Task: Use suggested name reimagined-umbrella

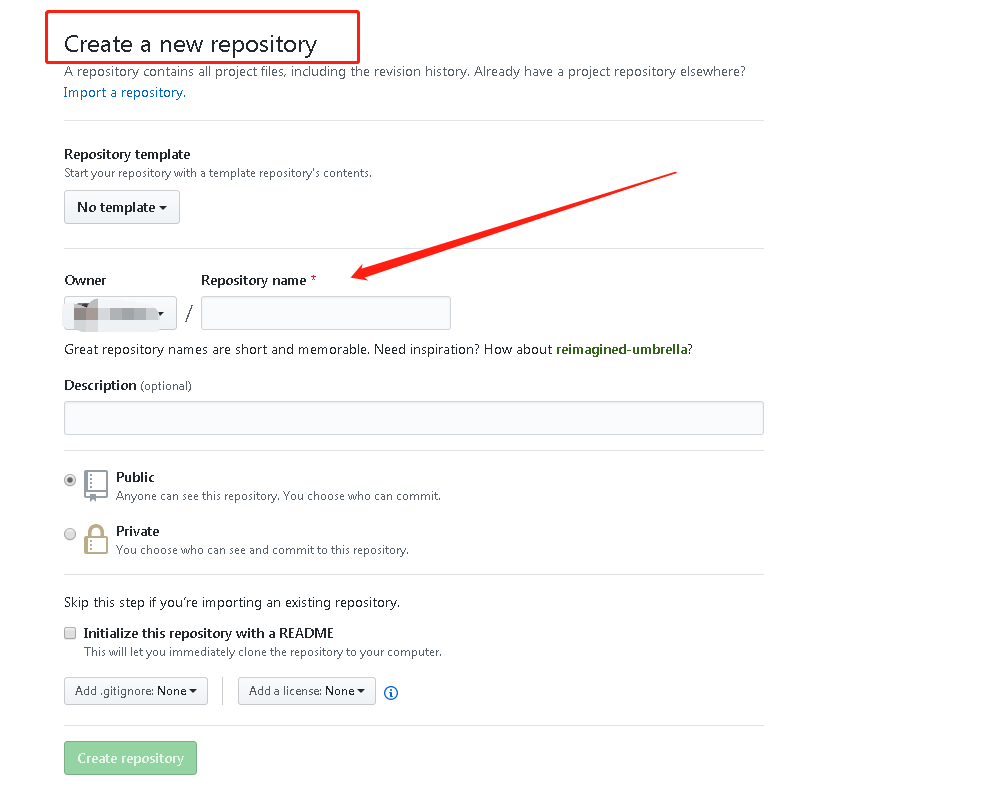Action: click(622, 350)
